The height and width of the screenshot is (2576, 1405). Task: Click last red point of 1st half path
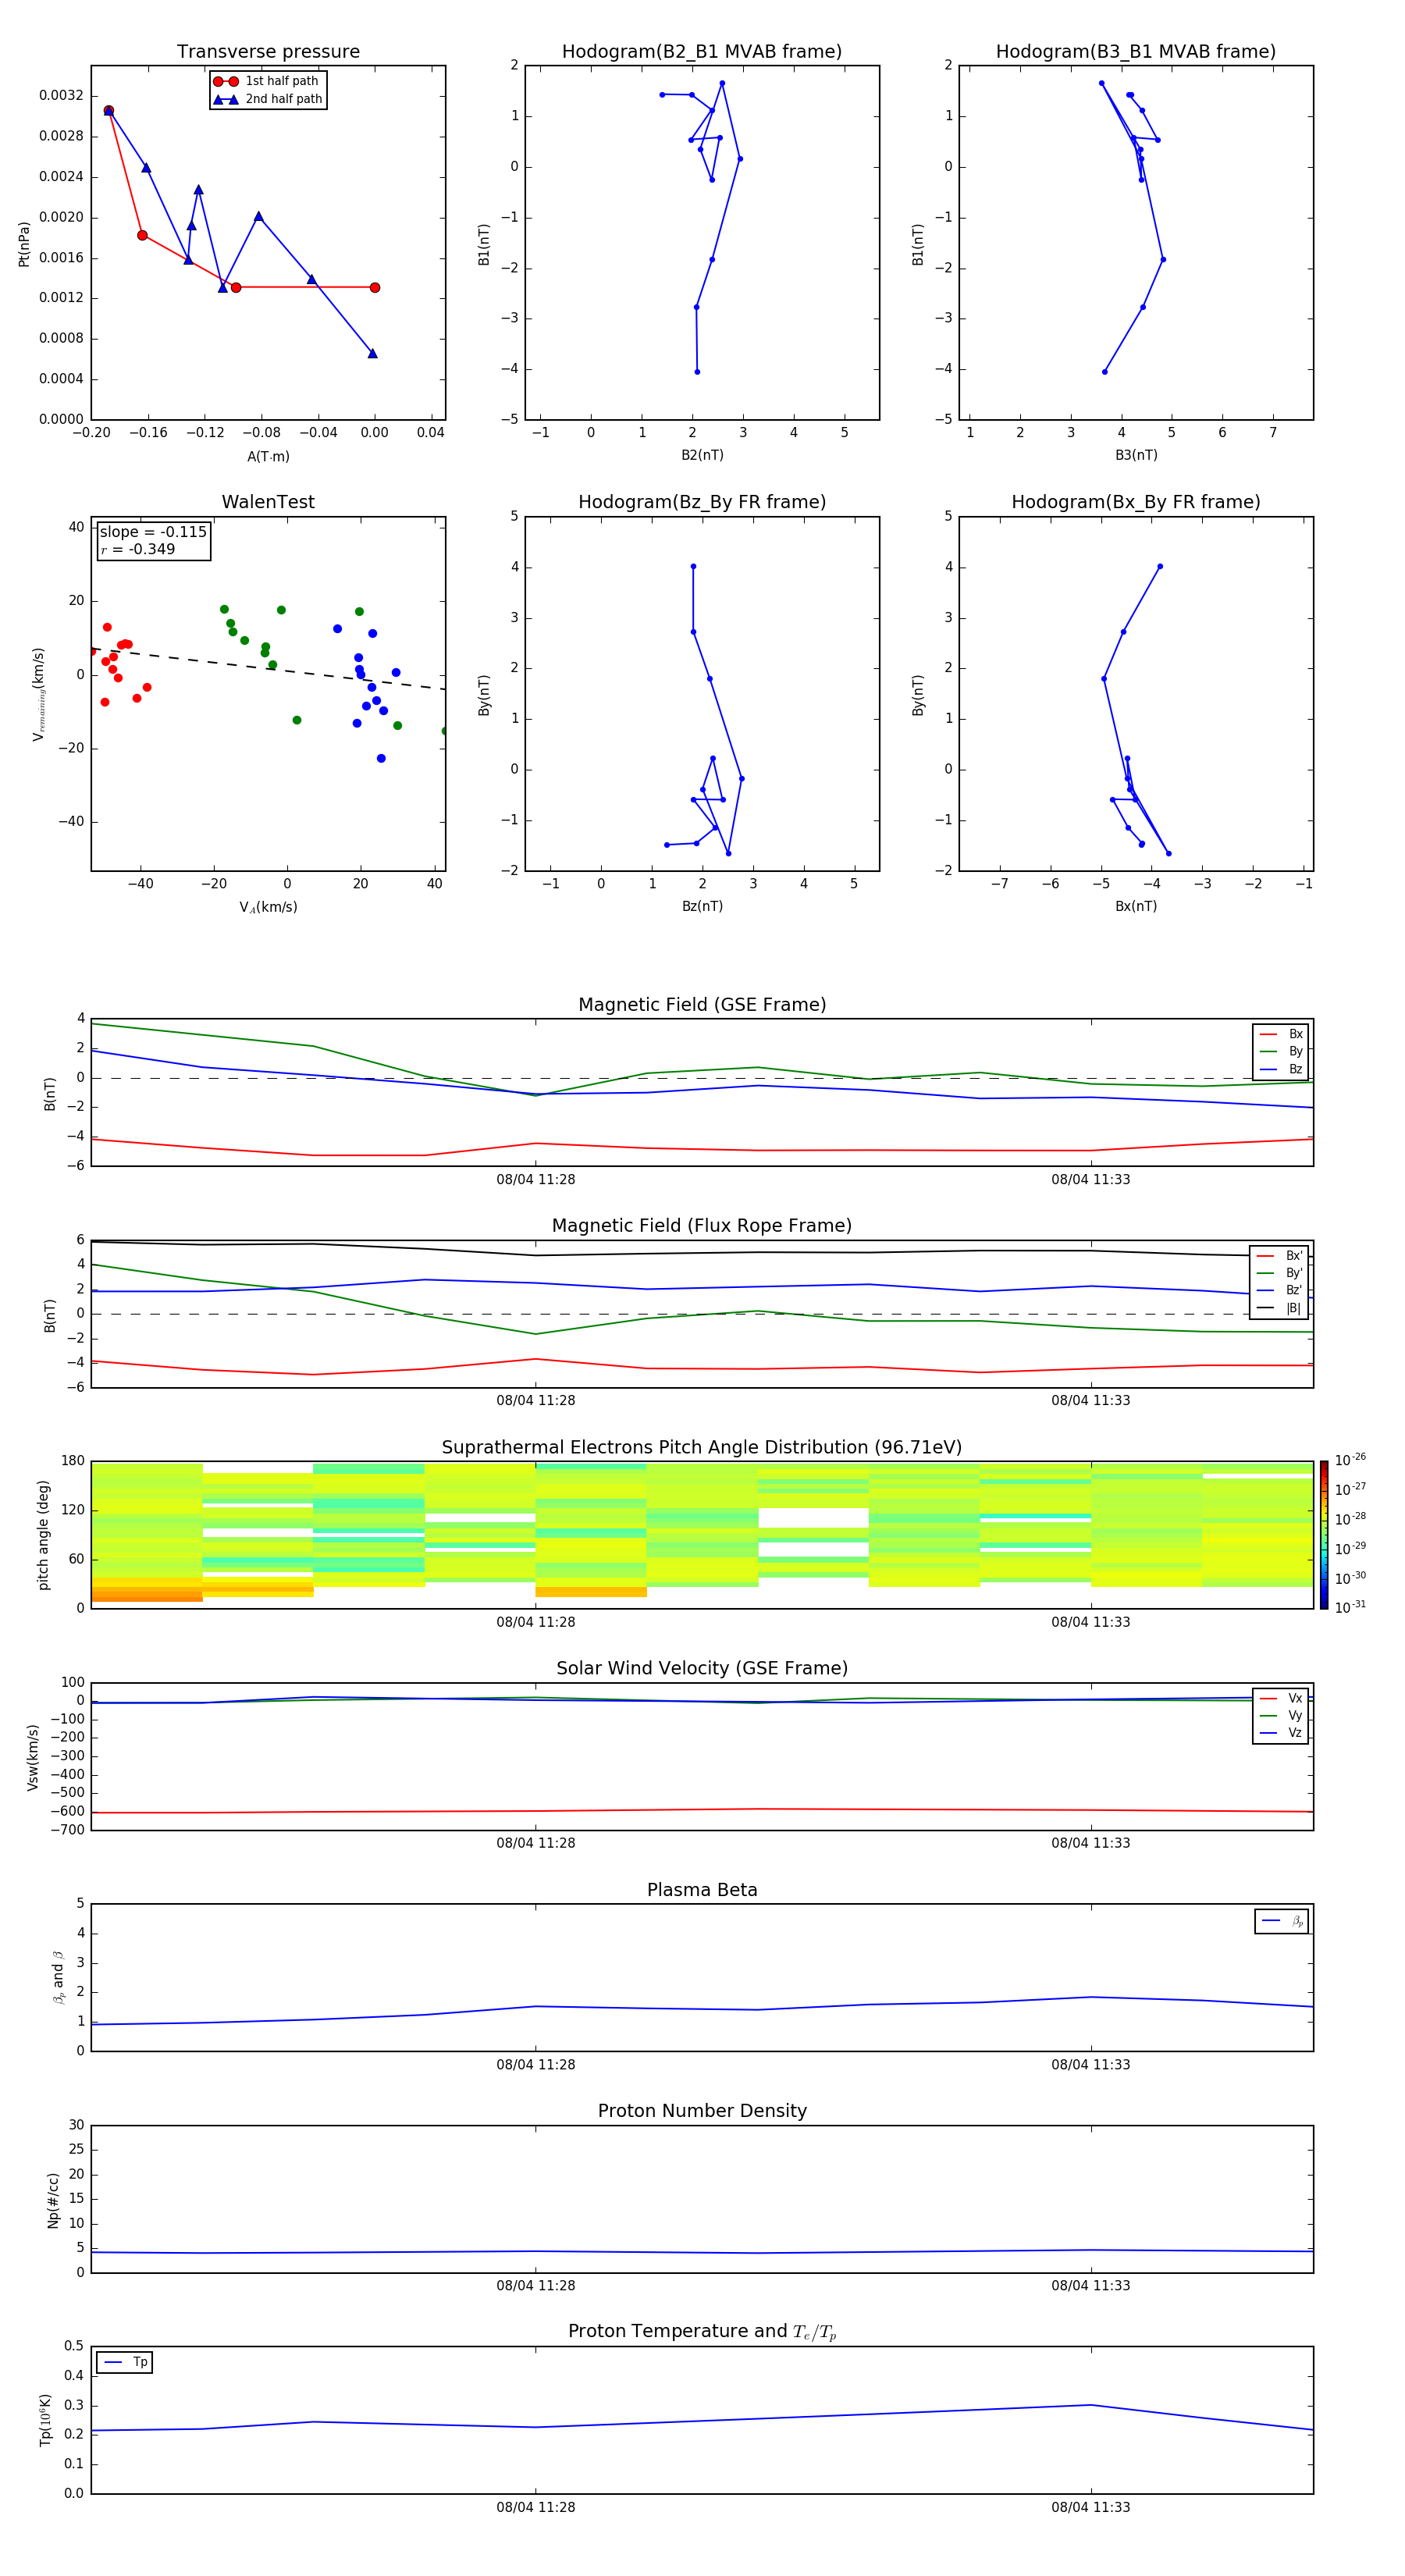(x=375, y=288)
